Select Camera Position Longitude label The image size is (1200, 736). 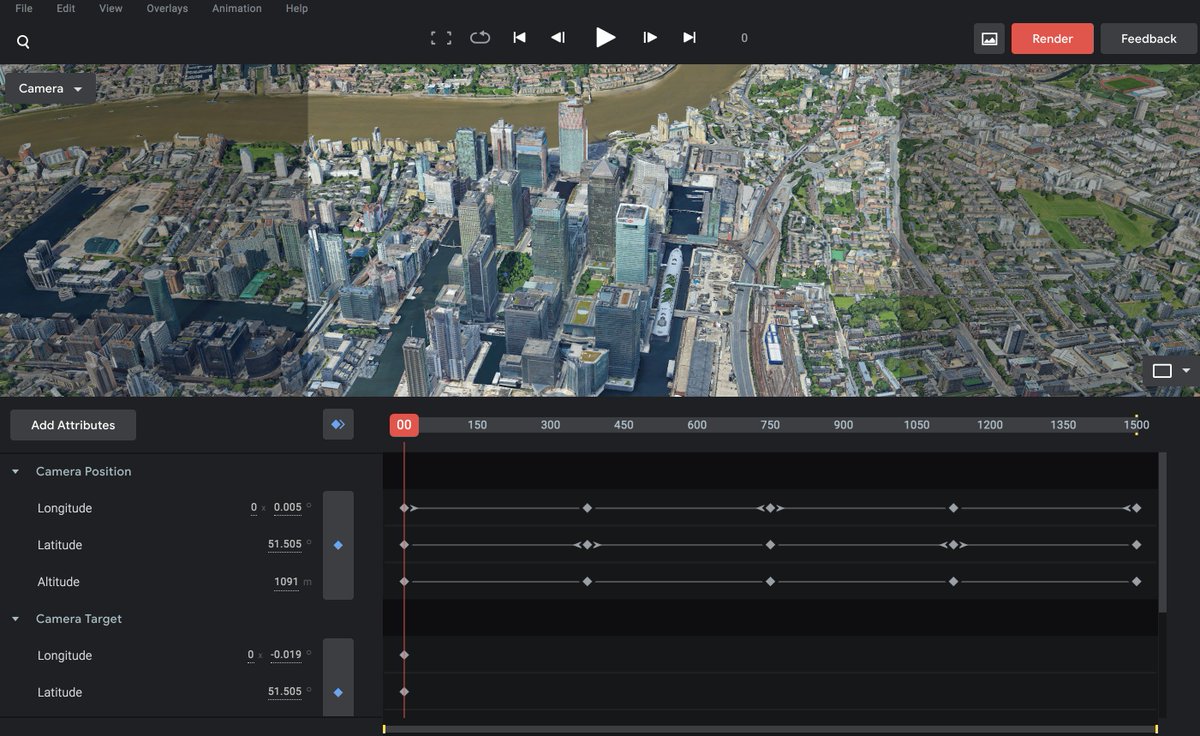(65, 508)
